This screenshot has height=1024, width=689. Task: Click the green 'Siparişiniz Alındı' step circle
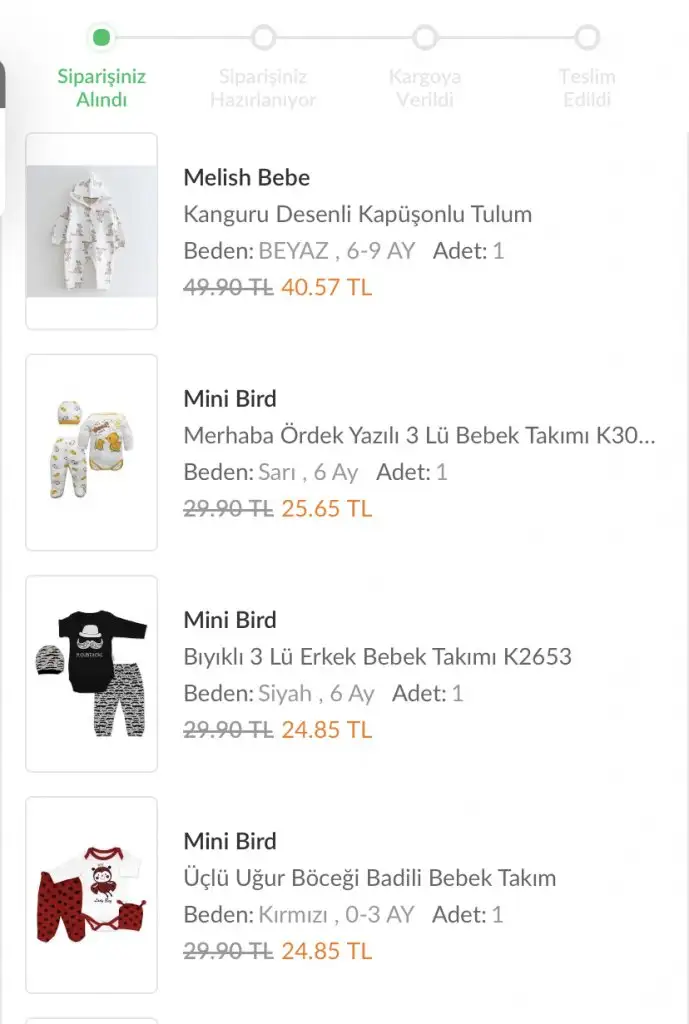[101, 38]
